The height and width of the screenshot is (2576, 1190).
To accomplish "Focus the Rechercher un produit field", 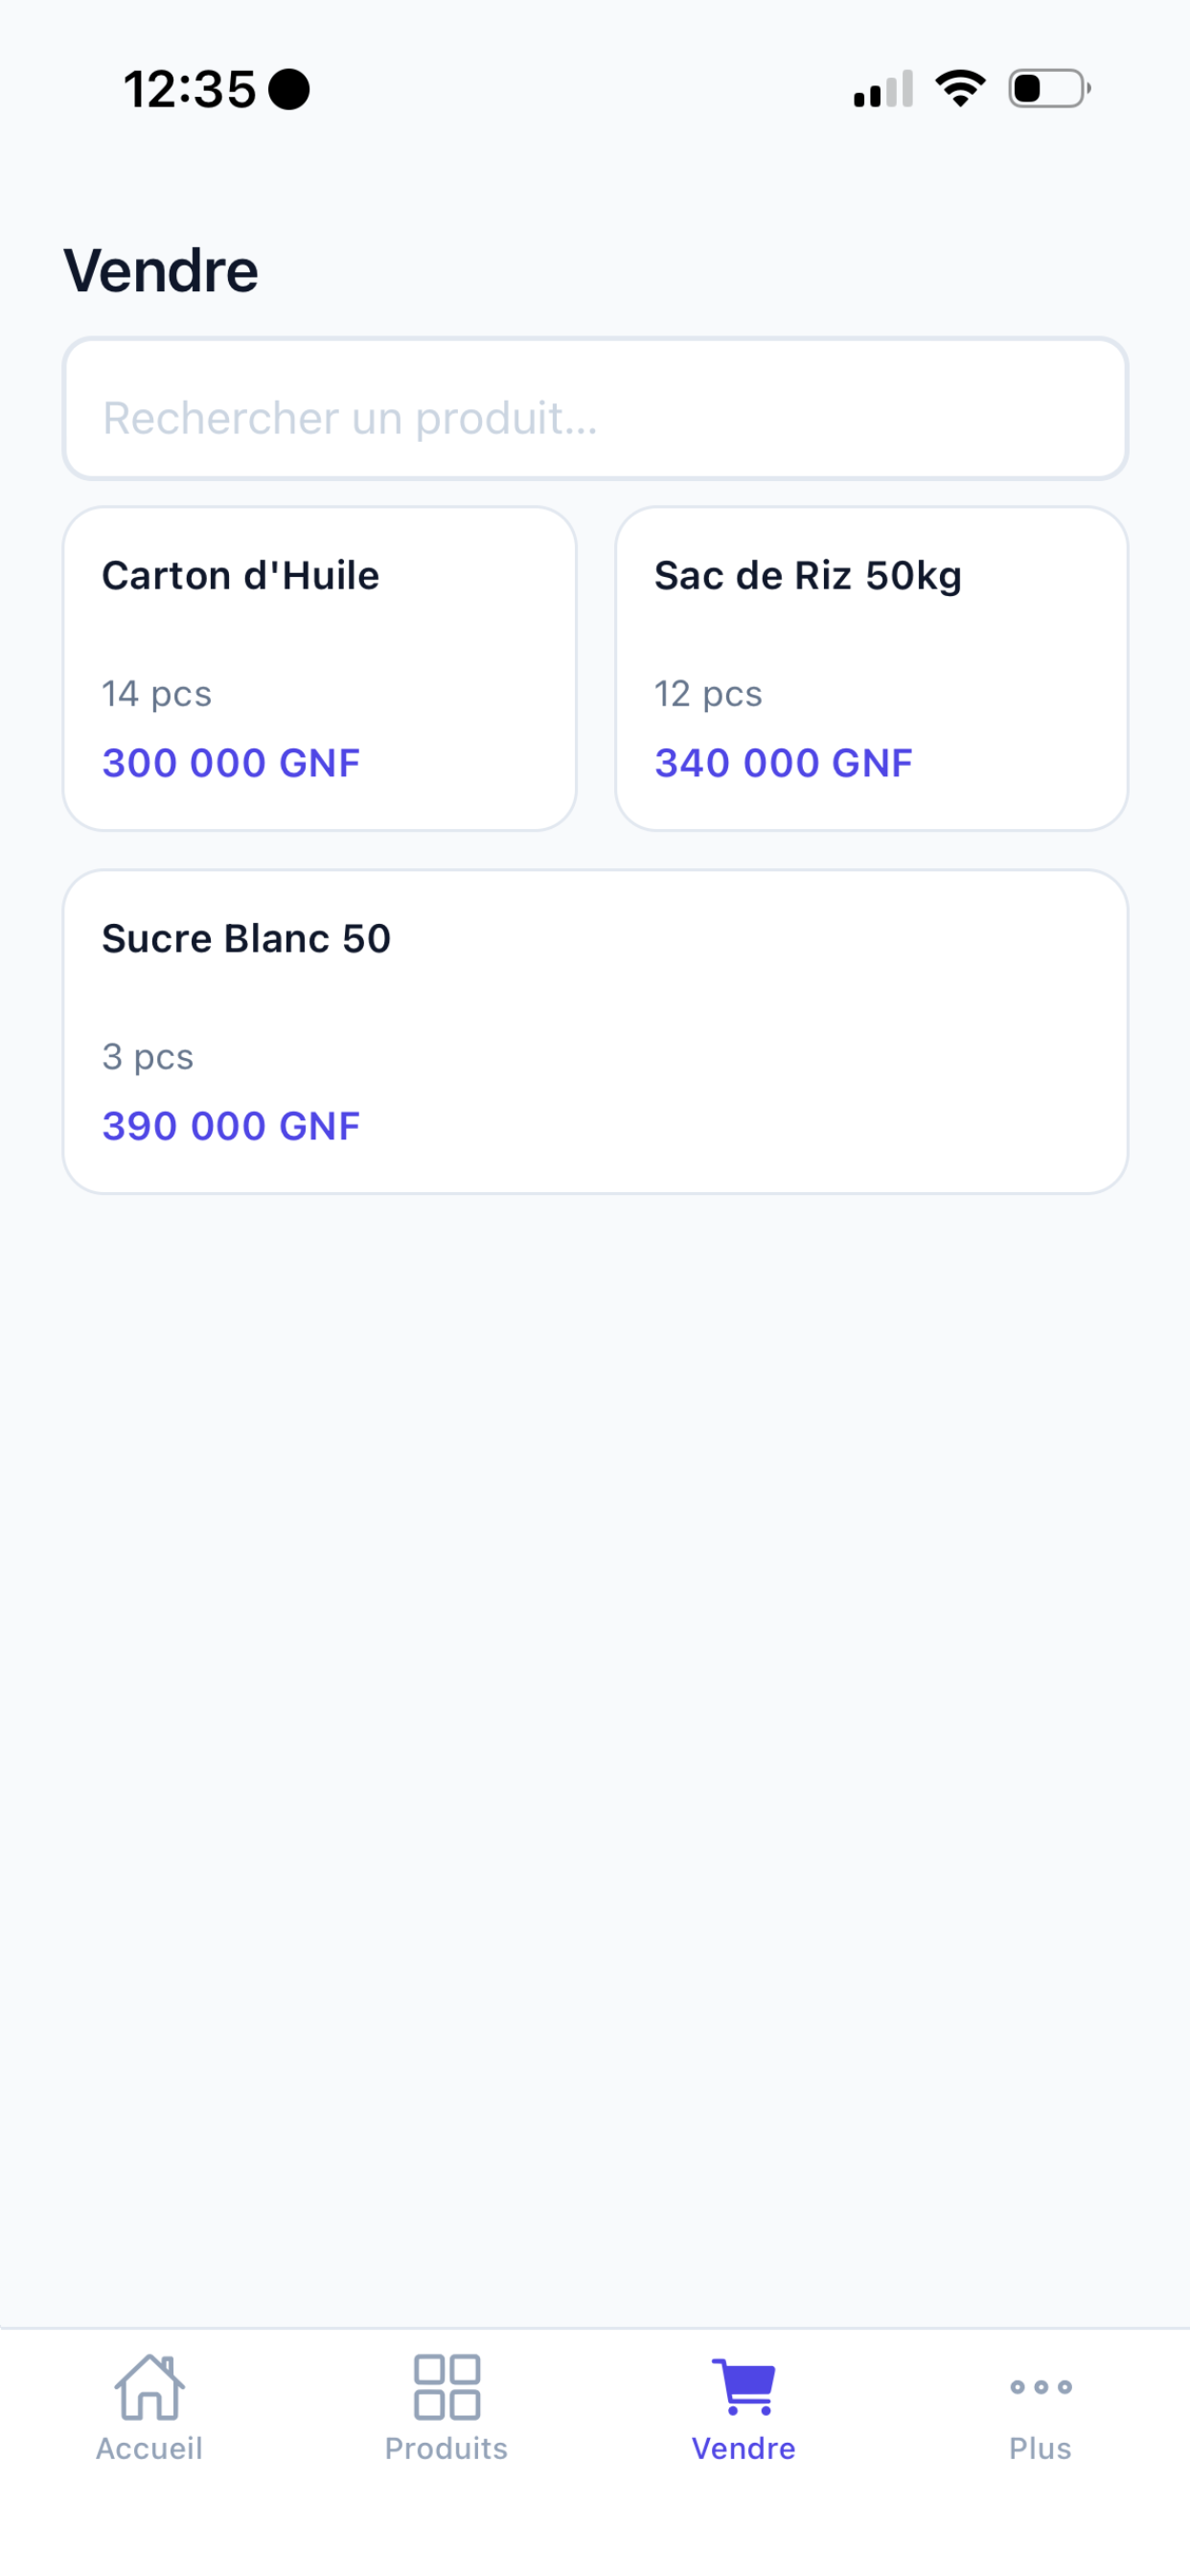I will coord(596,409).
